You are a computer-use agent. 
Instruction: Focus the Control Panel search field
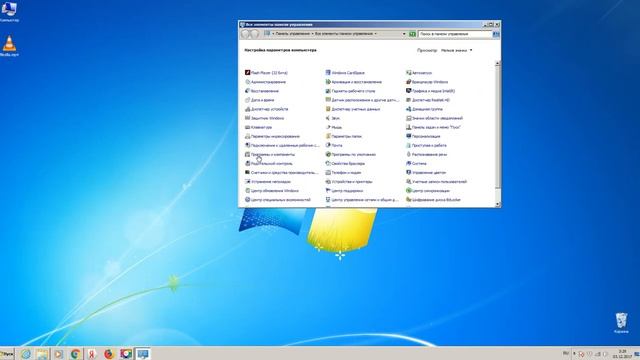(x=455, y=34)
